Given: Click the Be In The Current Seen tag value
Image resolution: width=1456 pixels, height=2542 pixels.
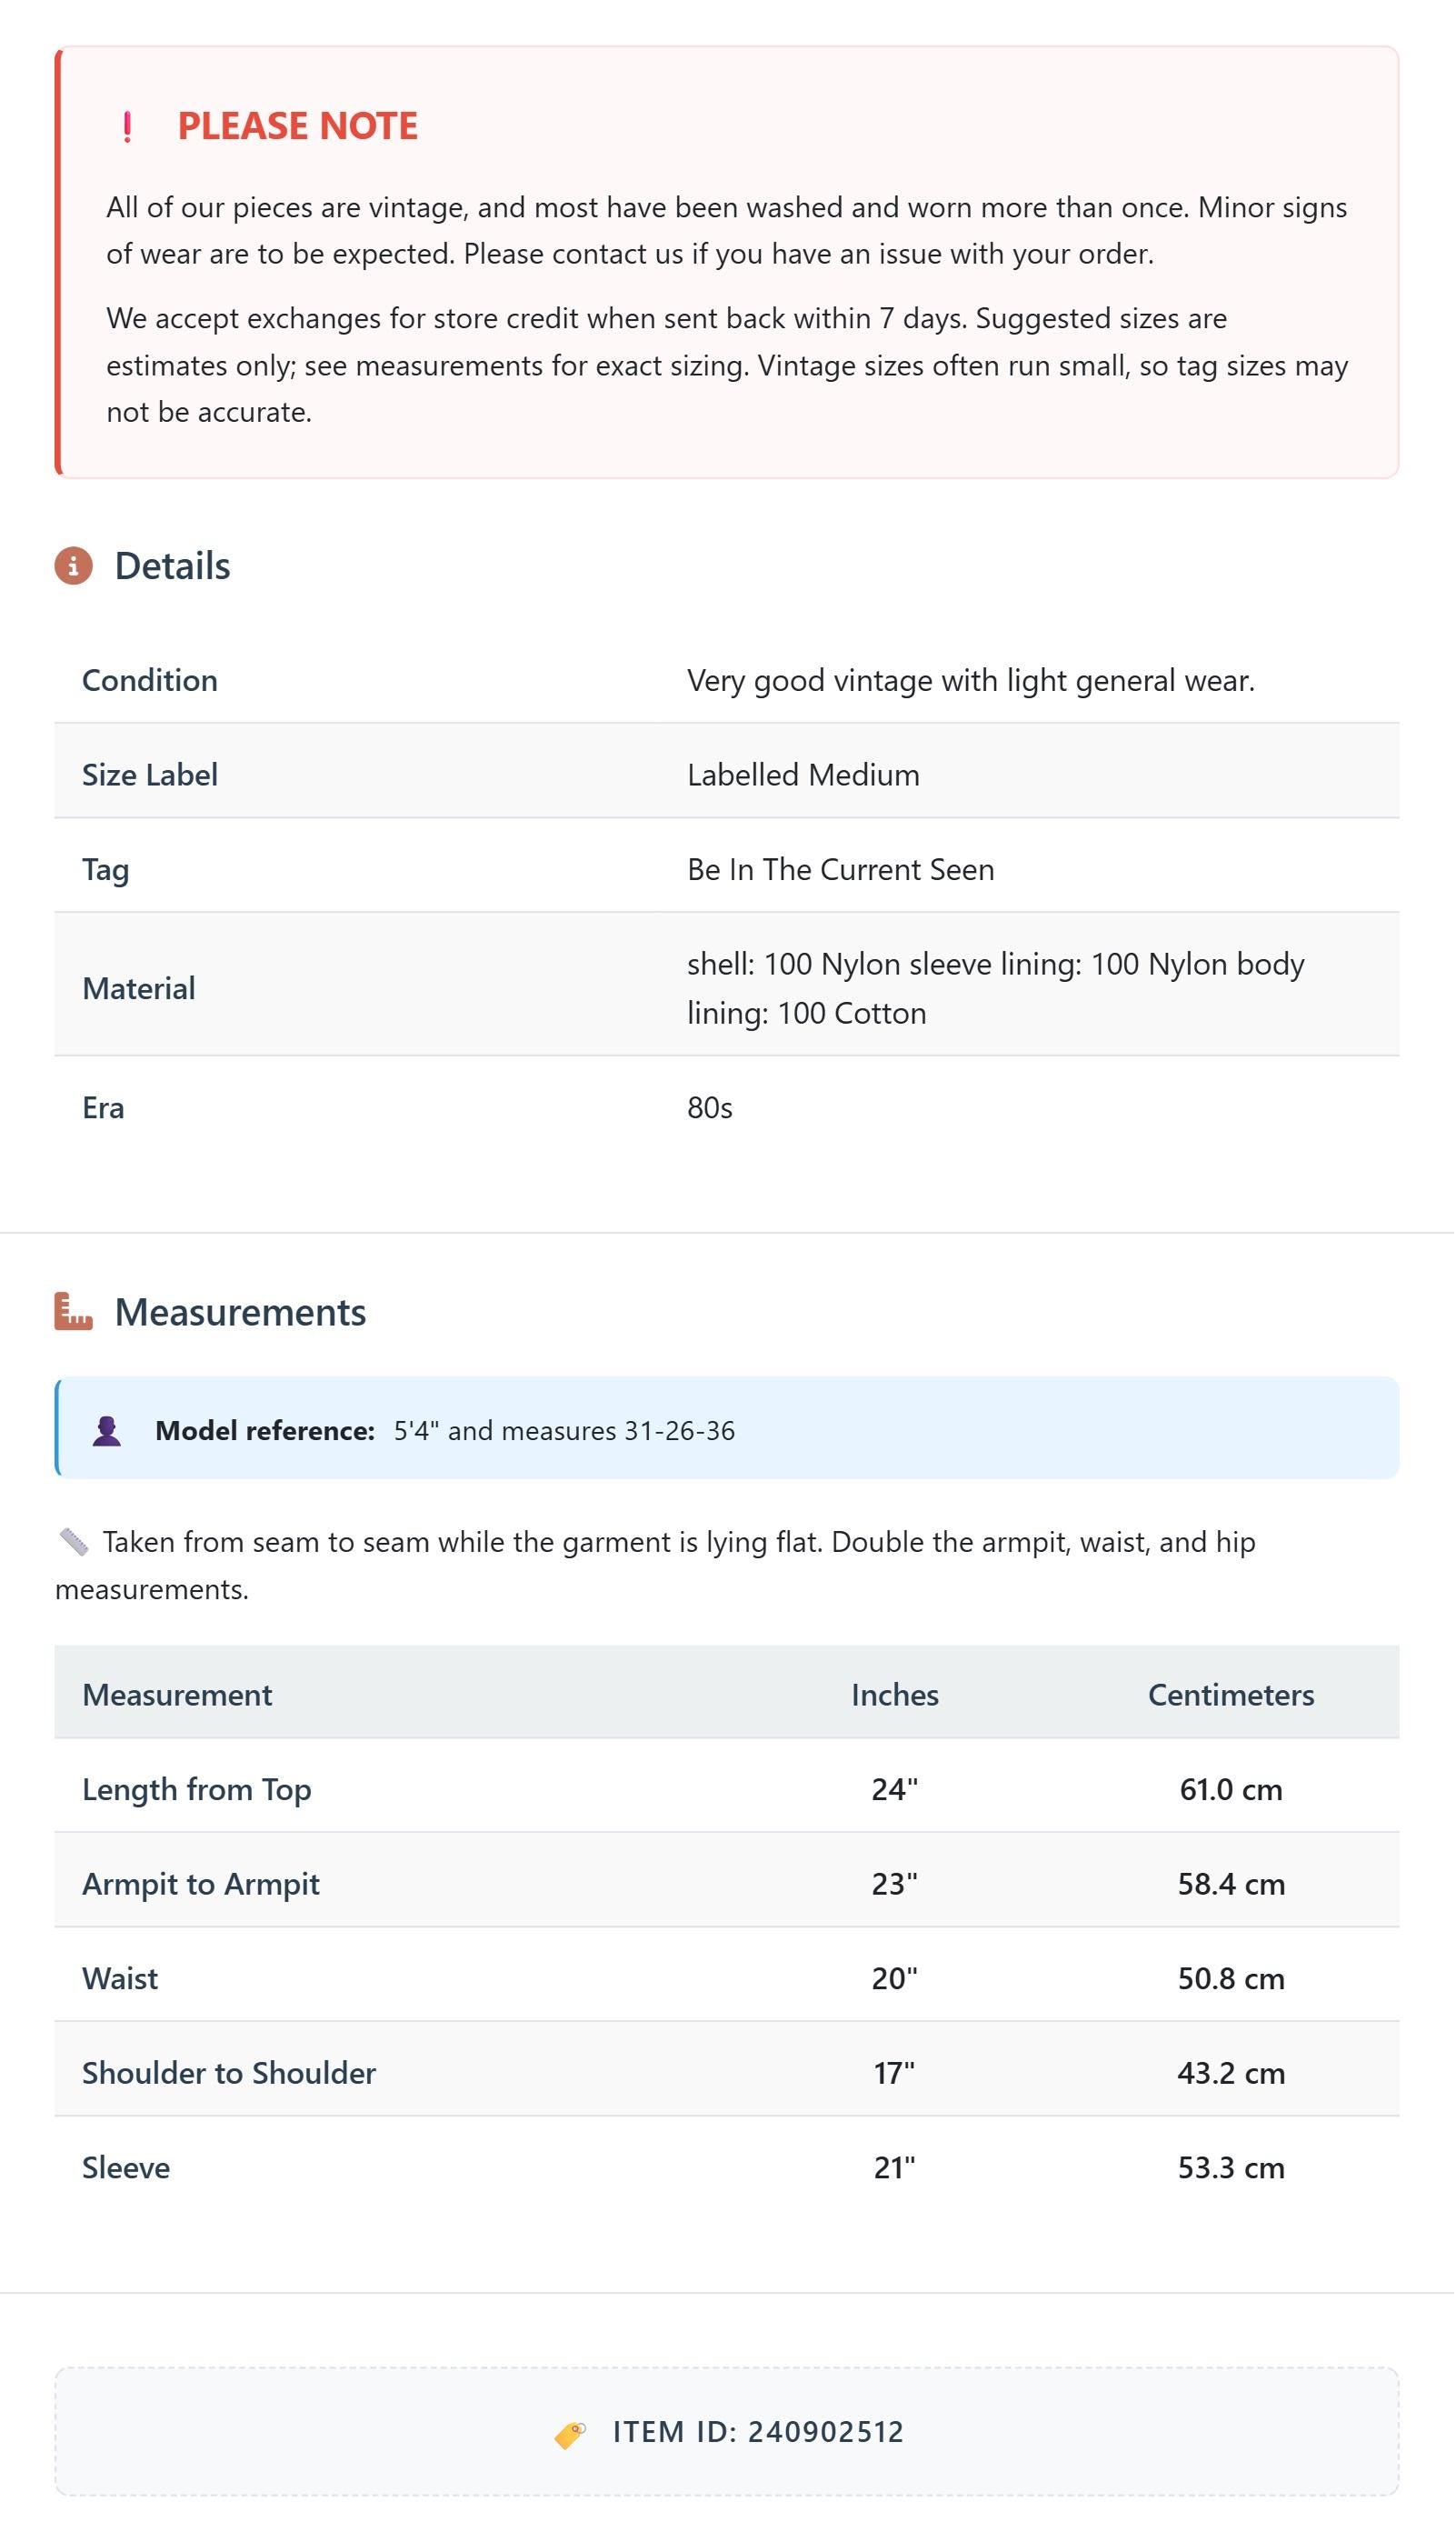Looking at the screenshot, I should pyautogui.click(x=840, y=869).
